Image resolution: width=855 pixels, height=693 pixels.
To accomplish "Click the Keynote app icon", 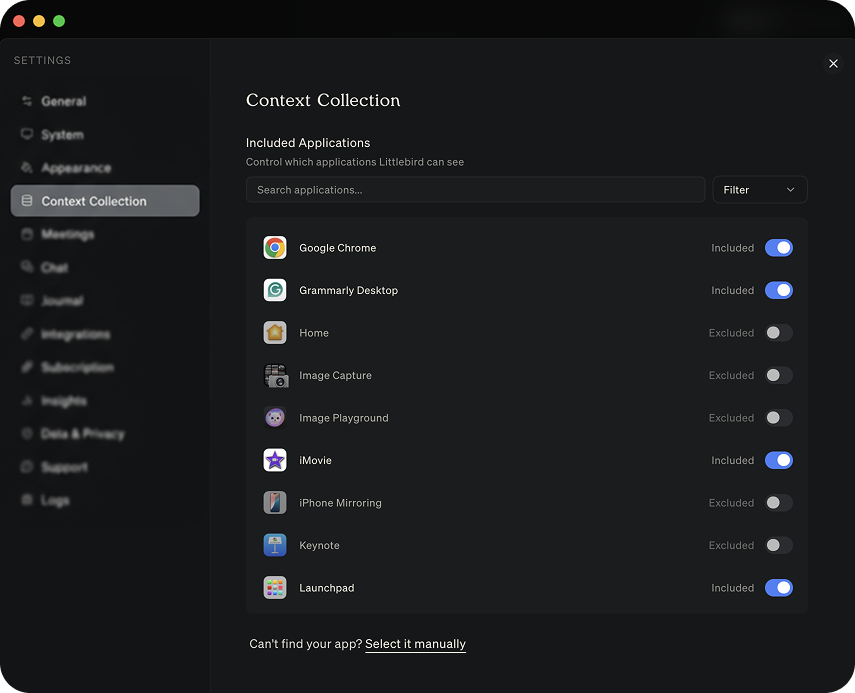I will [274, 545].
